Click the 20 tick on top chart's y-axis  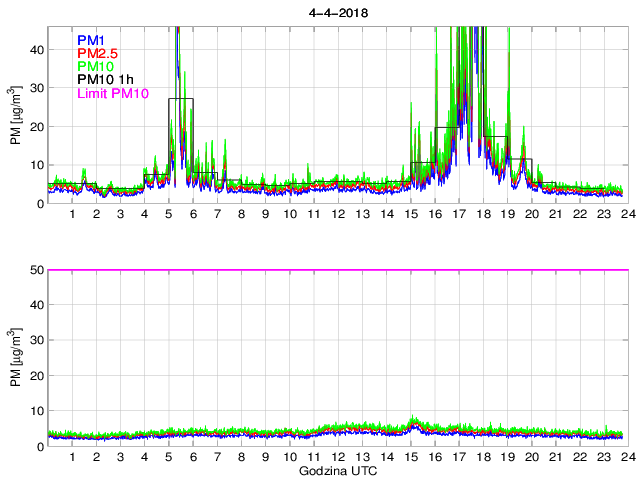point(34,127)
